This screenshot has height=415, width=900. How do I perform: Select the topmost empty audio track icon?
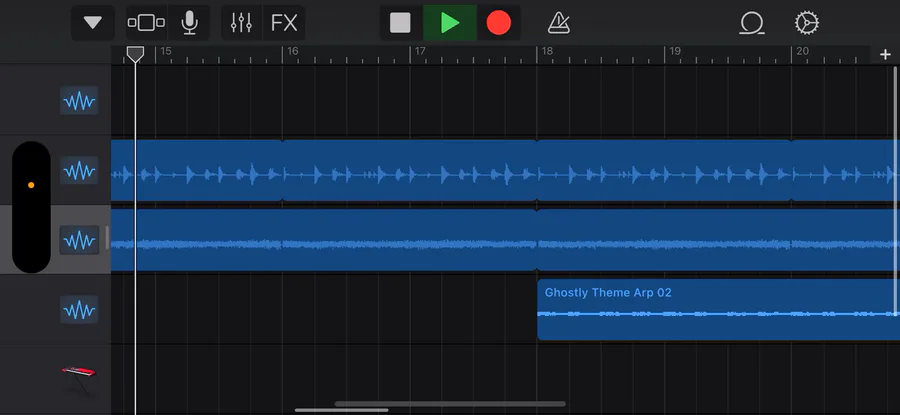click(79, 101)
